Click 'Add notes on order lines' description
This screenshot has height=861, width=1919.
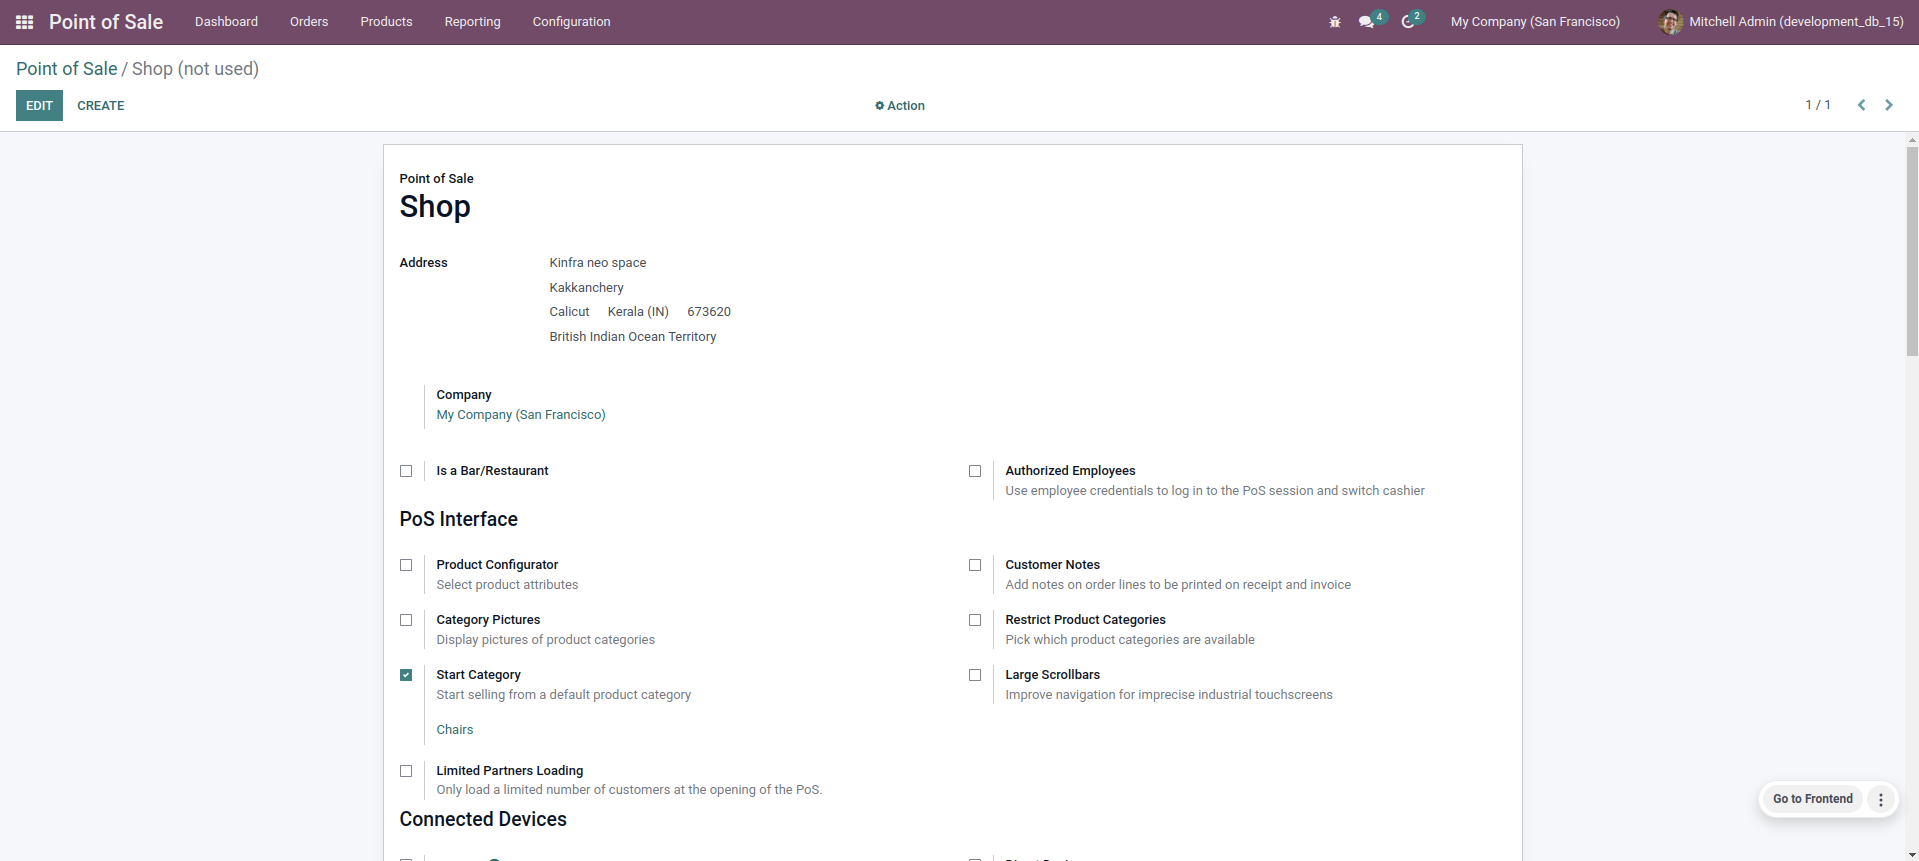[1178, 585]
